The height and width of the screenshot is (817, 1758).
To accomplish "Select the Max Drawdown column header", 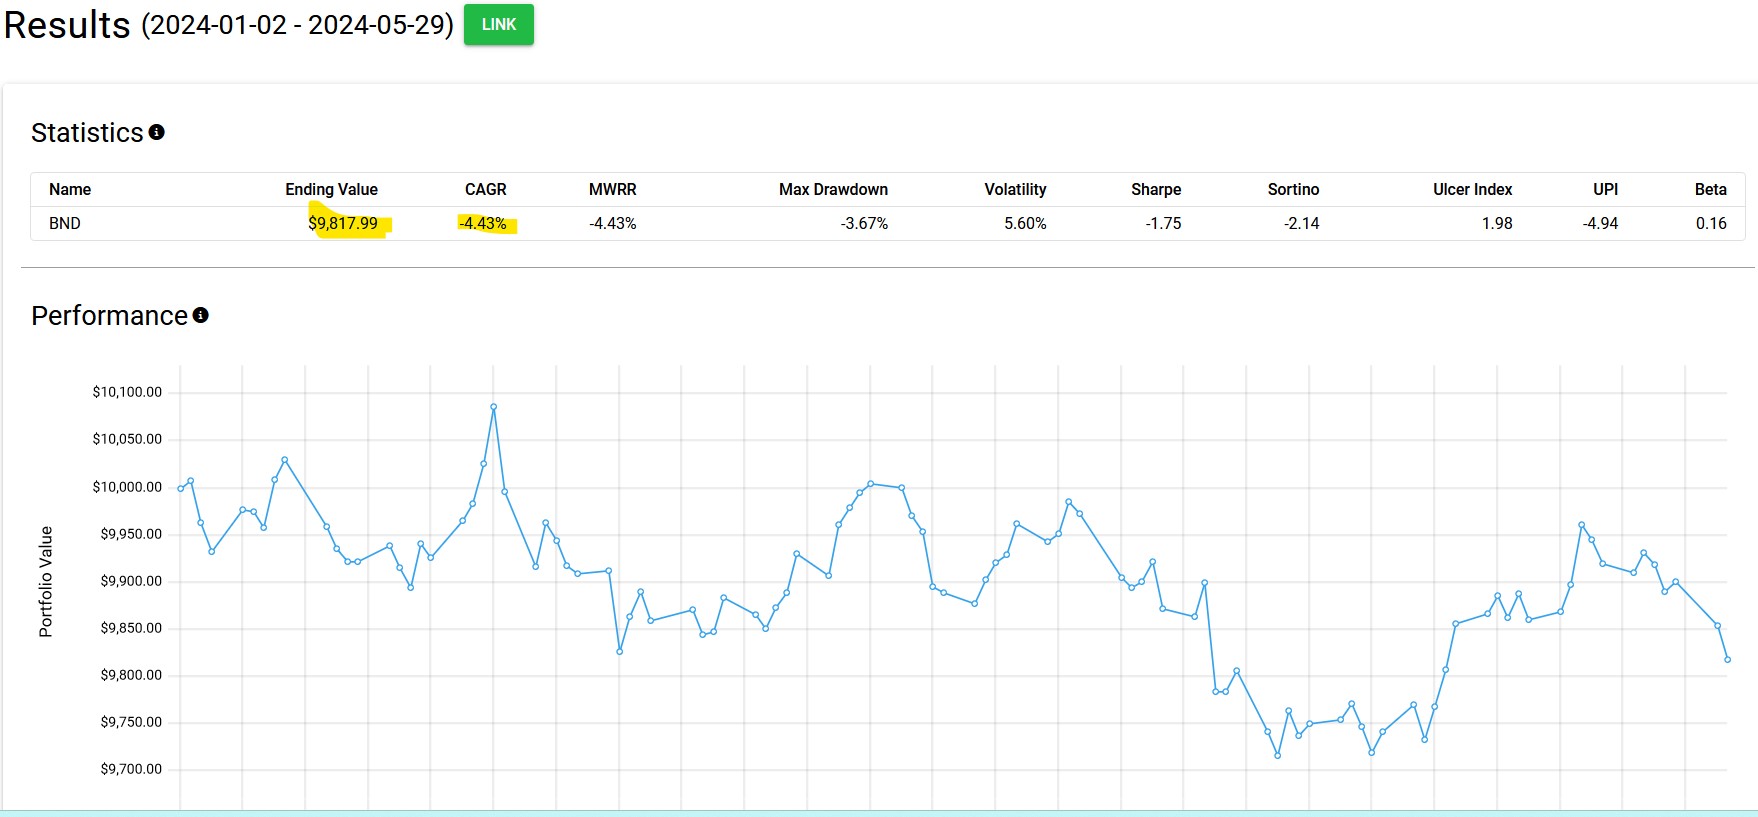I will [833, 189].
